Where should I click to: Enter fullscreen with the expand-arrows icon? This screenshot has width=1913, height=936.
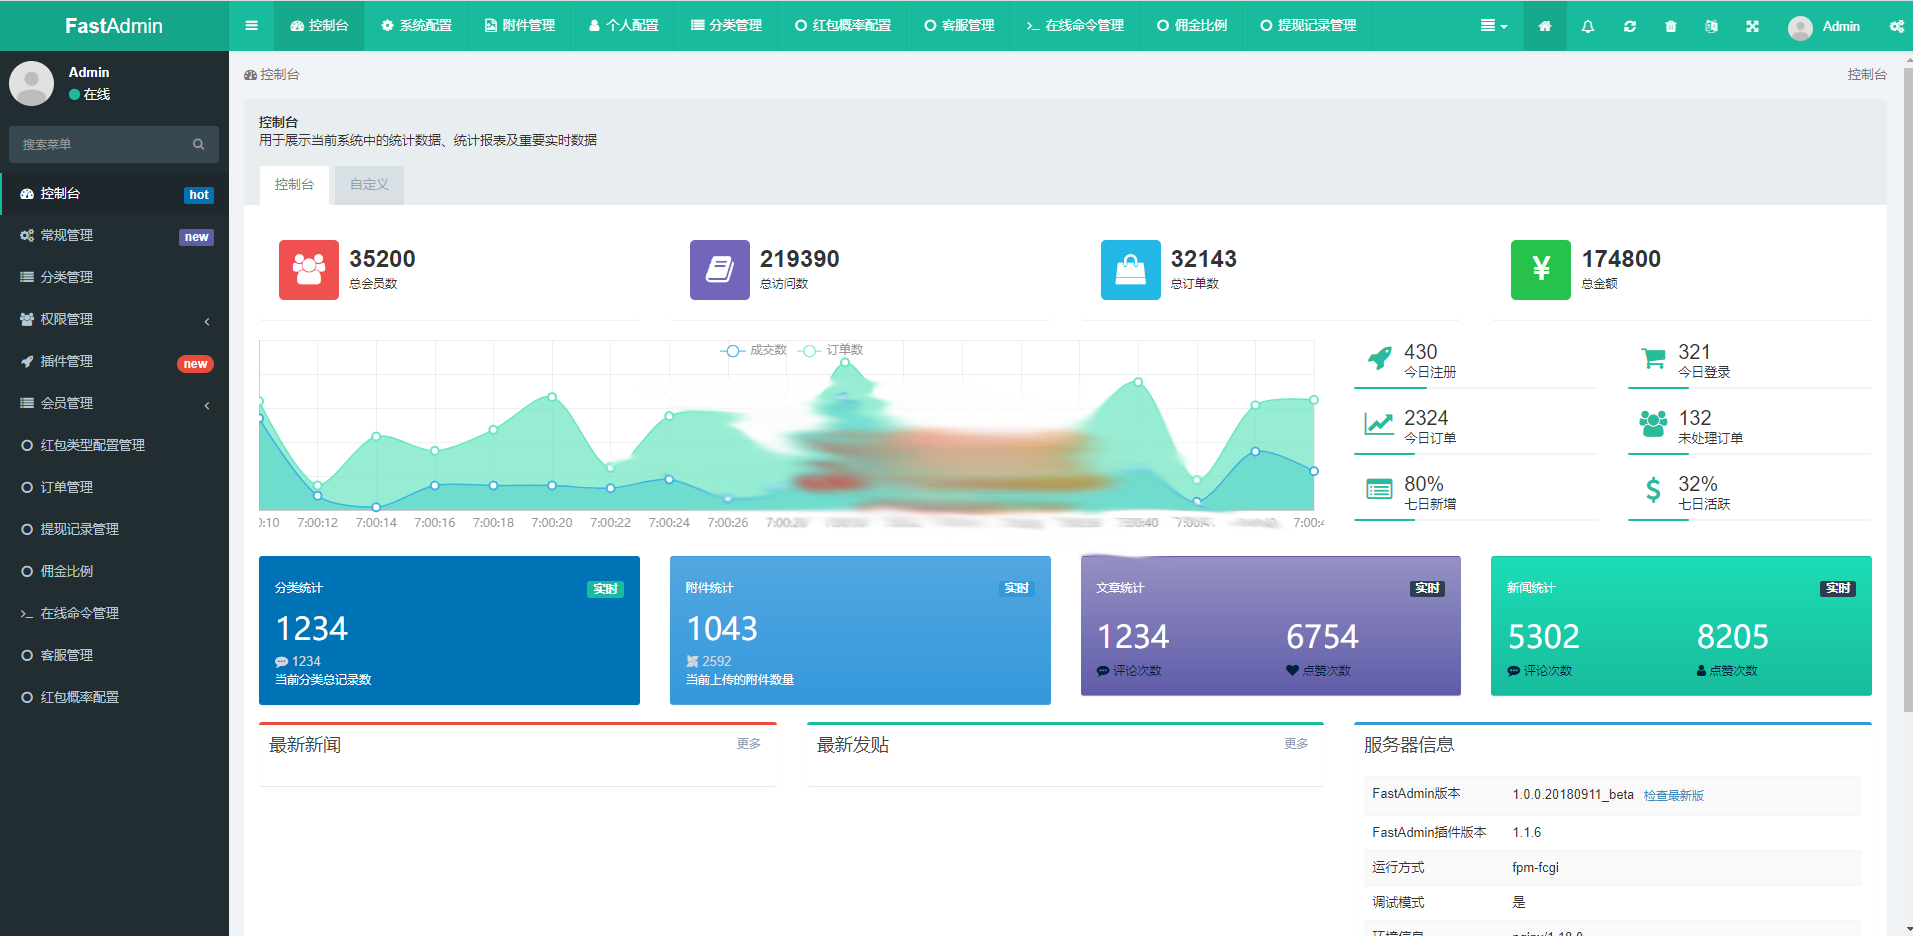pos(1752,26)
